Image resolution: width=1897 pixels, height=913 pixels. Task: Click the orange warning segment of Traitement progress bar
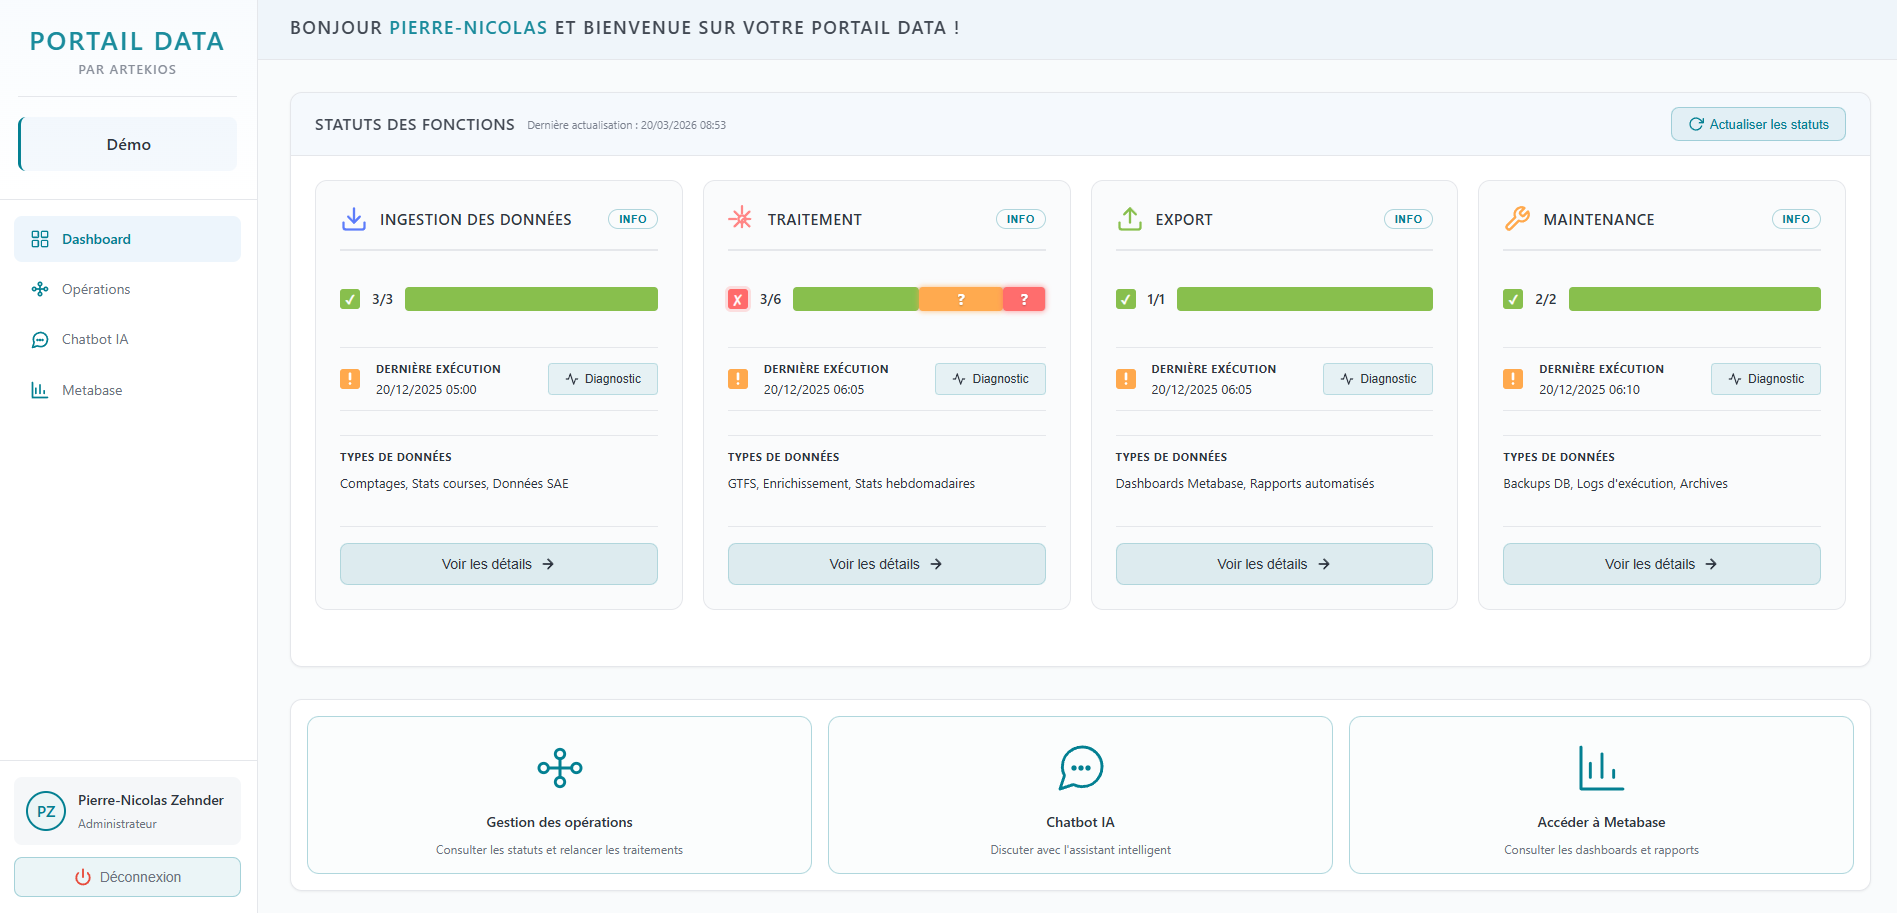click(960, 298)
